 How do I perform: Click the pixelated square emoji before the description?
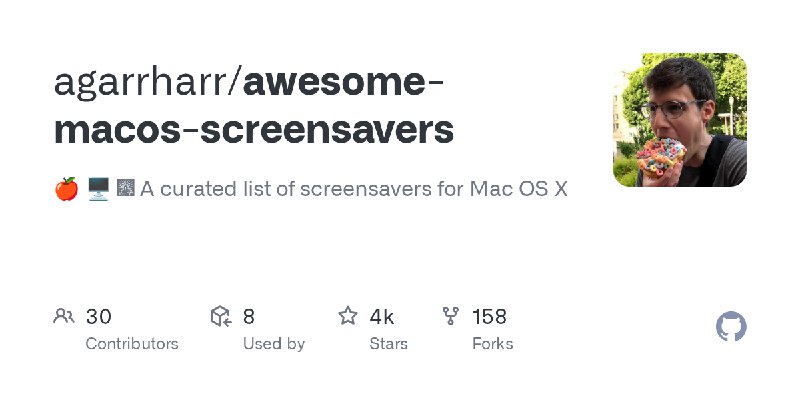click(126, 188)
